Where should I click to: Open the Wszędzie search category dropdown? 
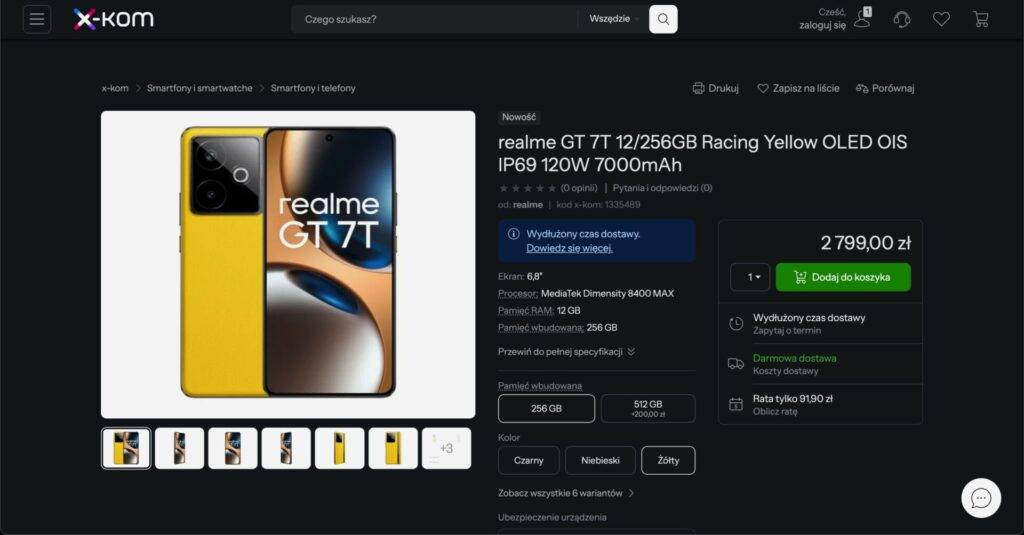coord(613,19)
